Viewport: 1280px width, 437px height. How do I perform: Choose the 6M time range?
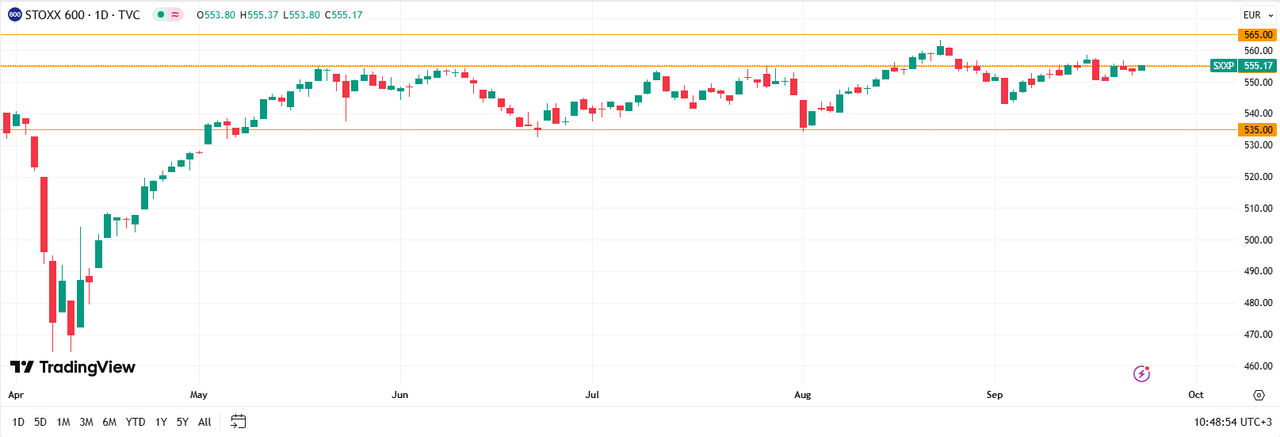coord(109,422)
